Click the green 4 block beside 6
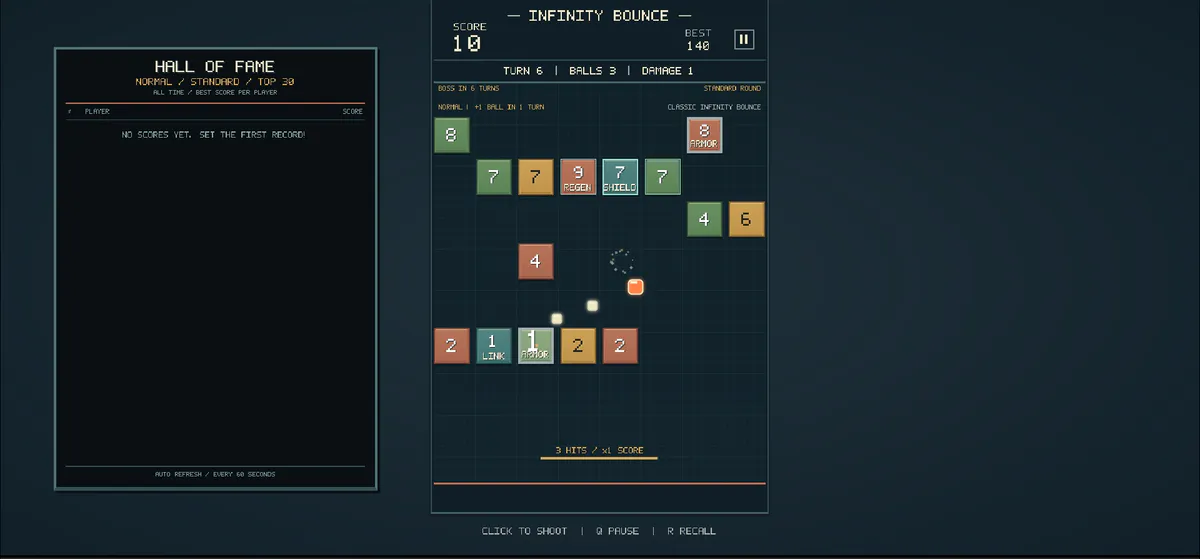This screenshot has height=559, width=1200. 704,219
